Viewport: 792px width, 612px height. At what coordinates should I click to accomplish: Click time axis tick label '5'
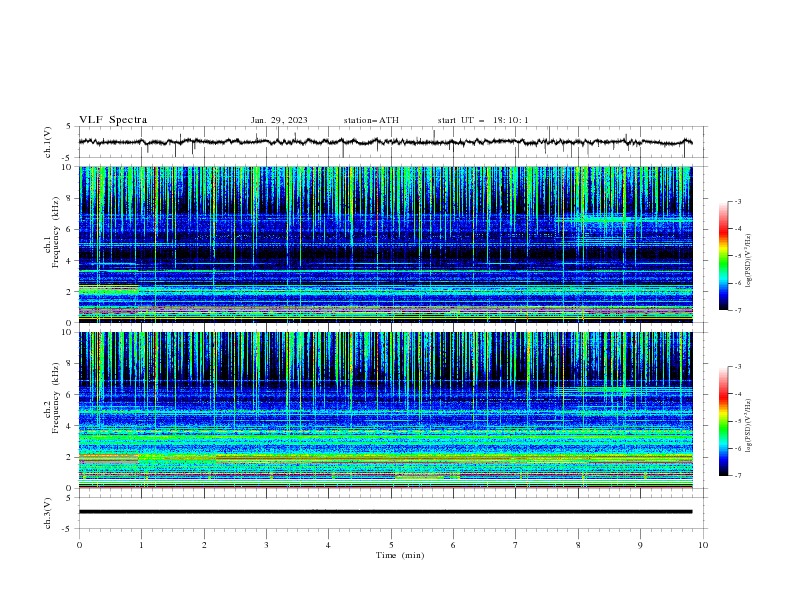[x=391, y=545]
